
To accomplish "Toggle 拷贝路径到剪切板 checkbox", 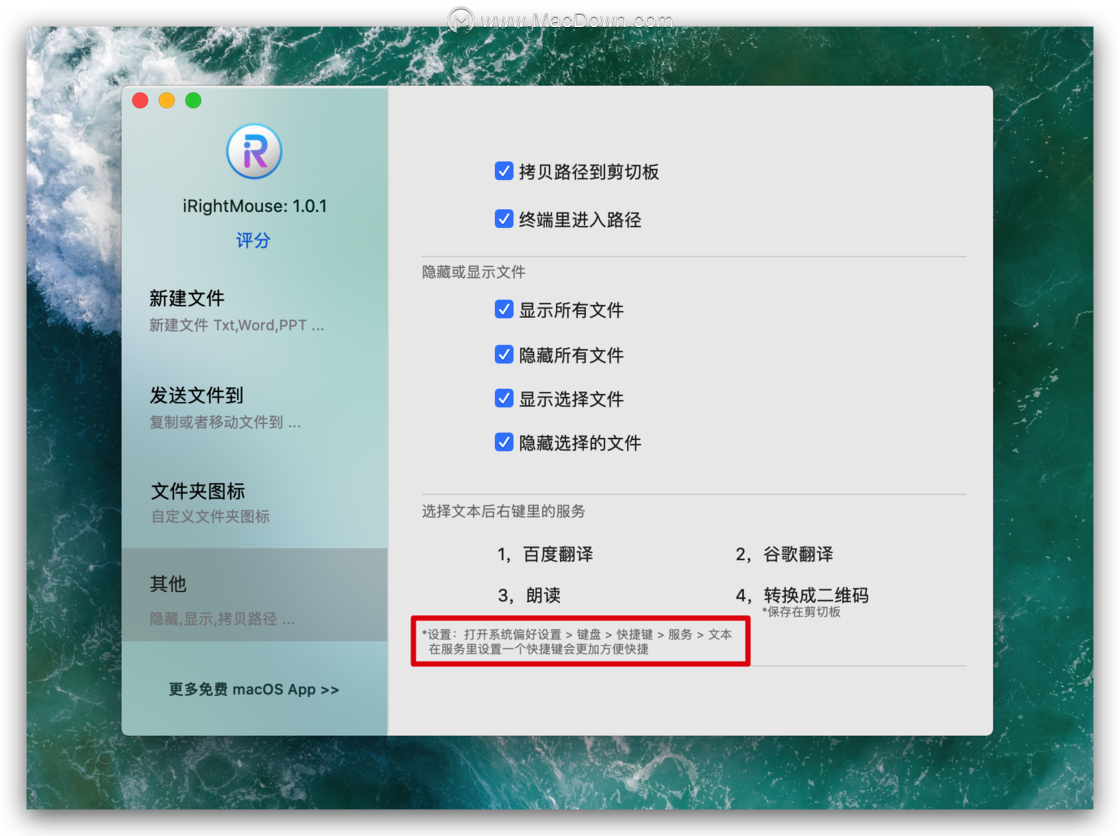I will tap(504, 171).
